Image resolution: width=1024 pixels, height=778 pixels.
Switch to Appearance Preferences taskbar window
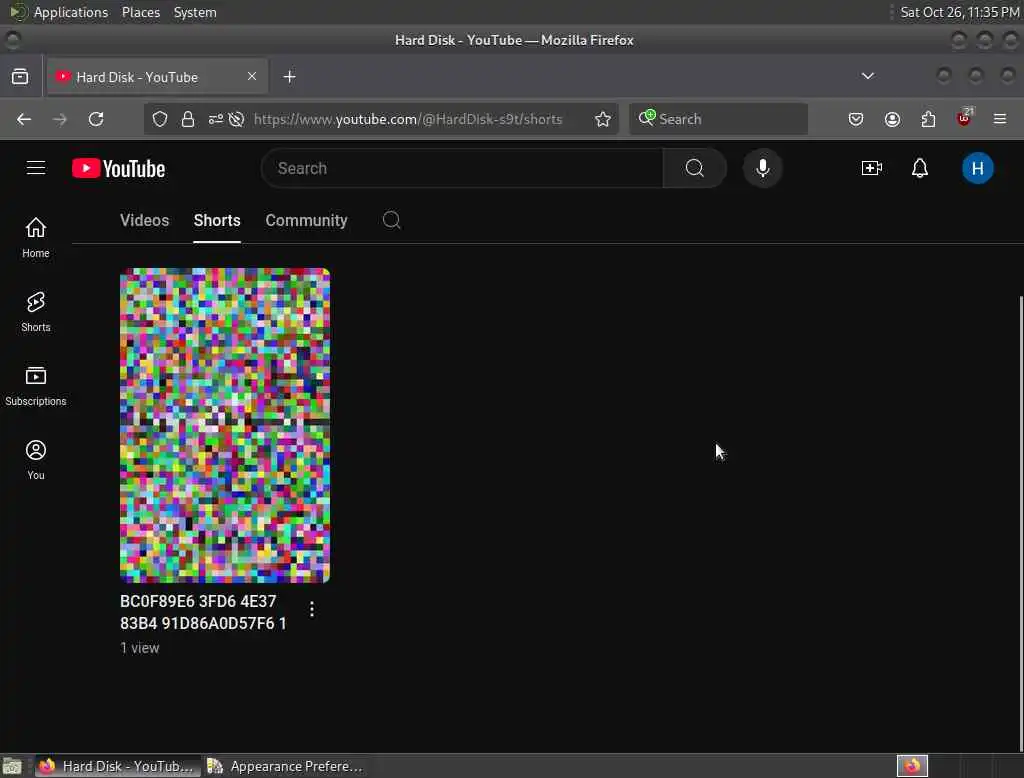pos(285,766)
